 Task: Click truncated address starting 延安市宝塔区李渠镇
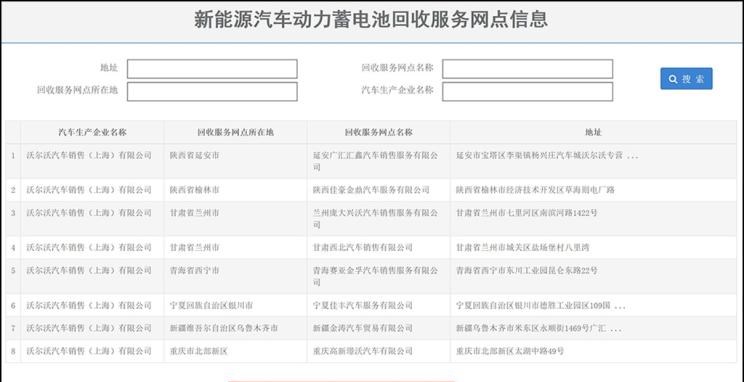point(547,155)
